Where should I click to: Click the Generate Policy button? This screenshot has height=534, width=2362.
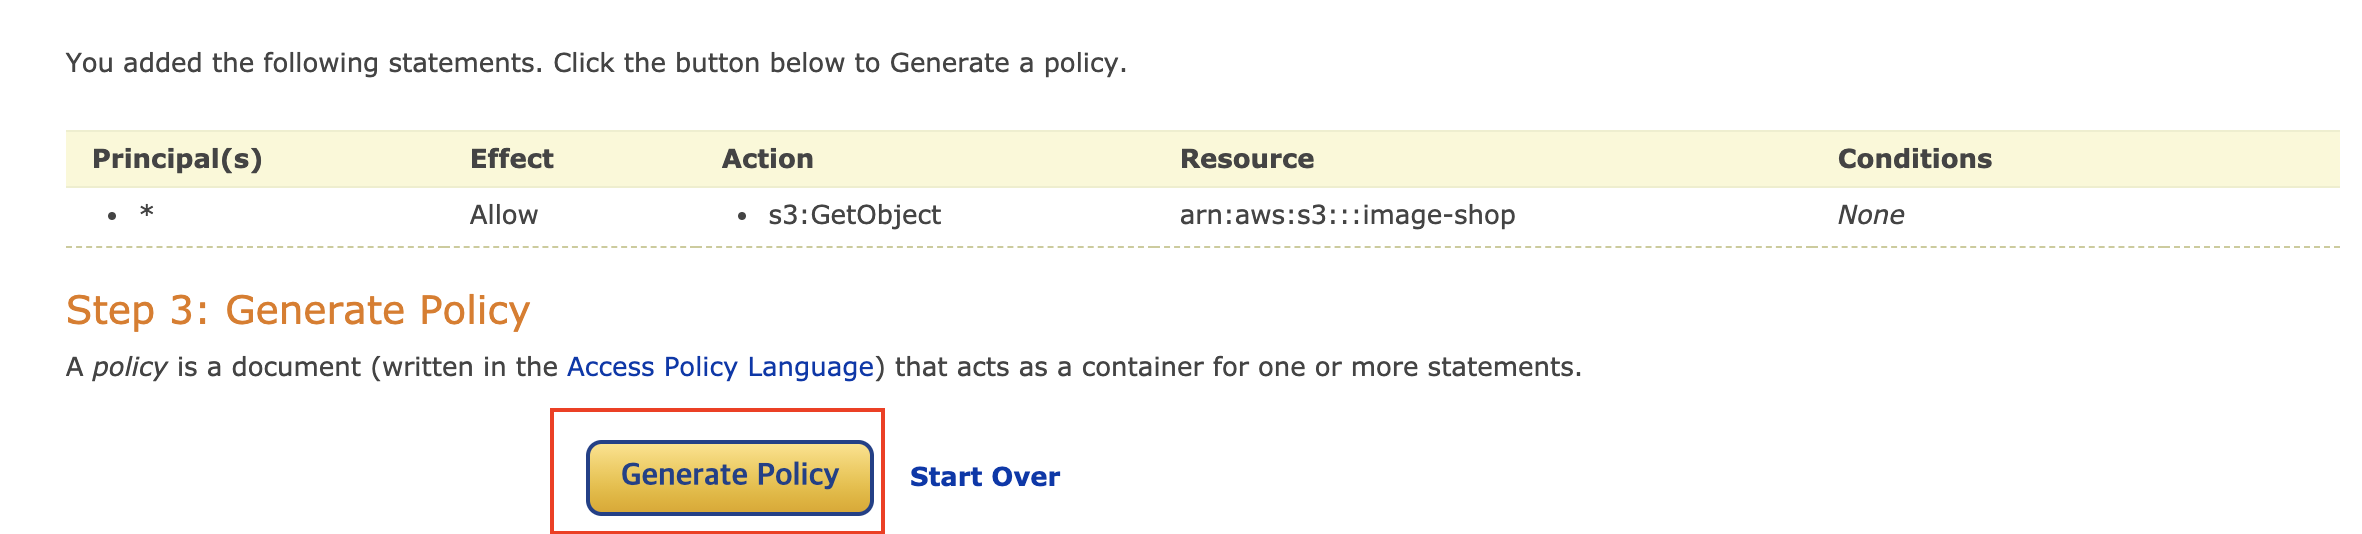pos(729,476)
